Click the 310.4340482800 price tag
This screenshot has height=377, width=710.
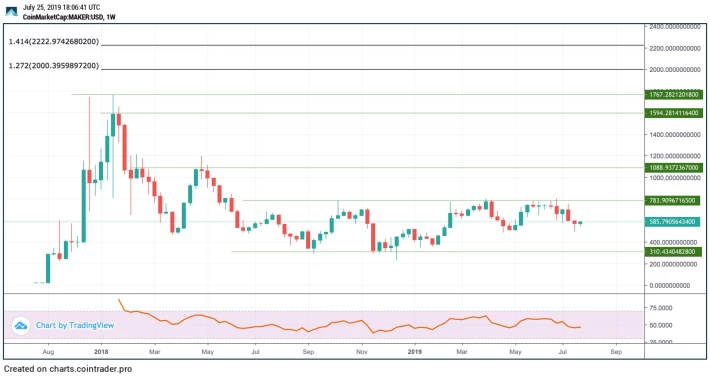(x=673, y=252)
